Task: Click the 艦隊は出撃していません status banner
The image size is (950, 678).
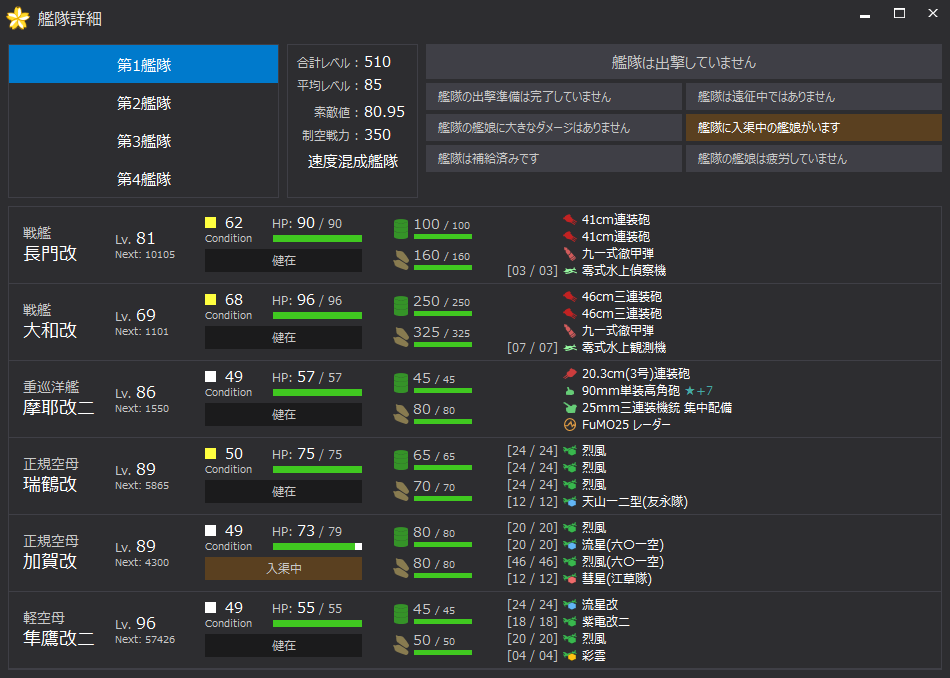Action: point(684,62)
